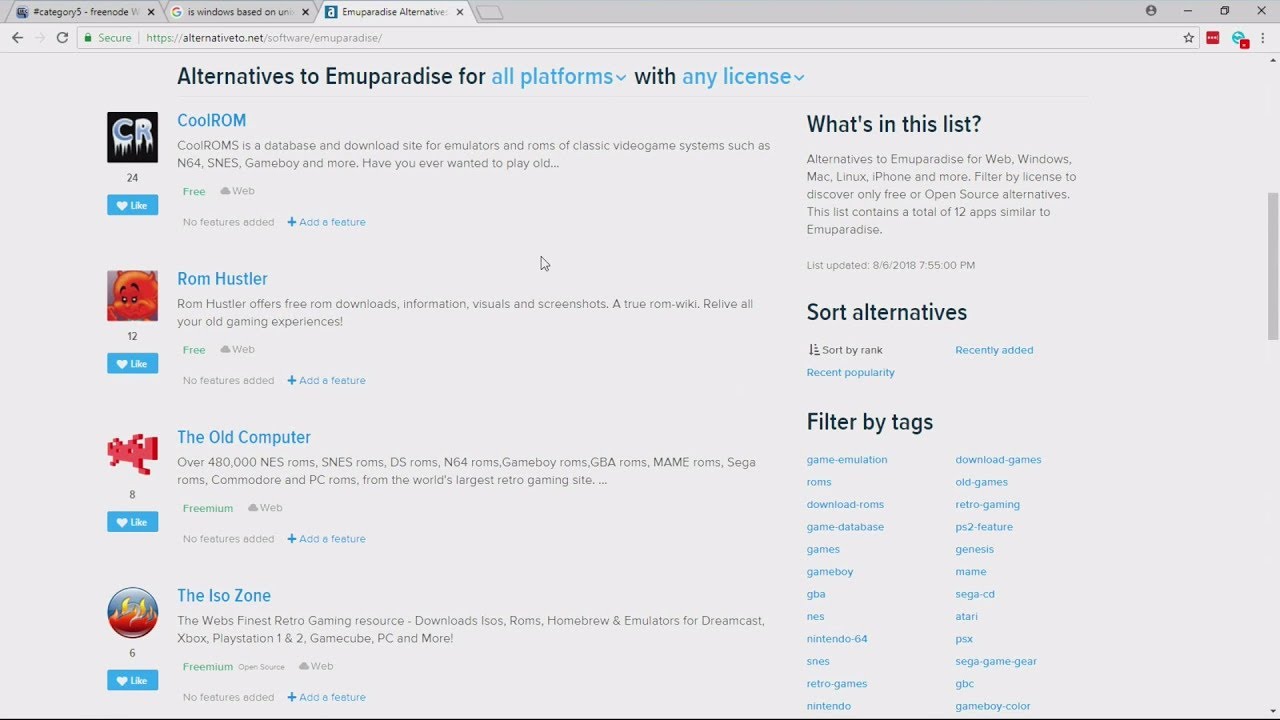
Task: Close the #category5 freenode tab
Action: click(x=150, y=12)
